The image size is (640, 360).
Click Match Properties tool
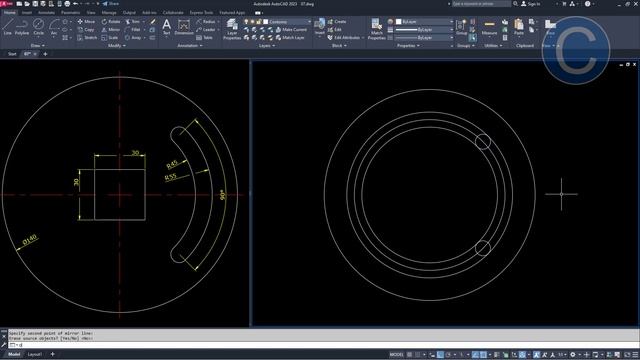(x=376, y=29)
